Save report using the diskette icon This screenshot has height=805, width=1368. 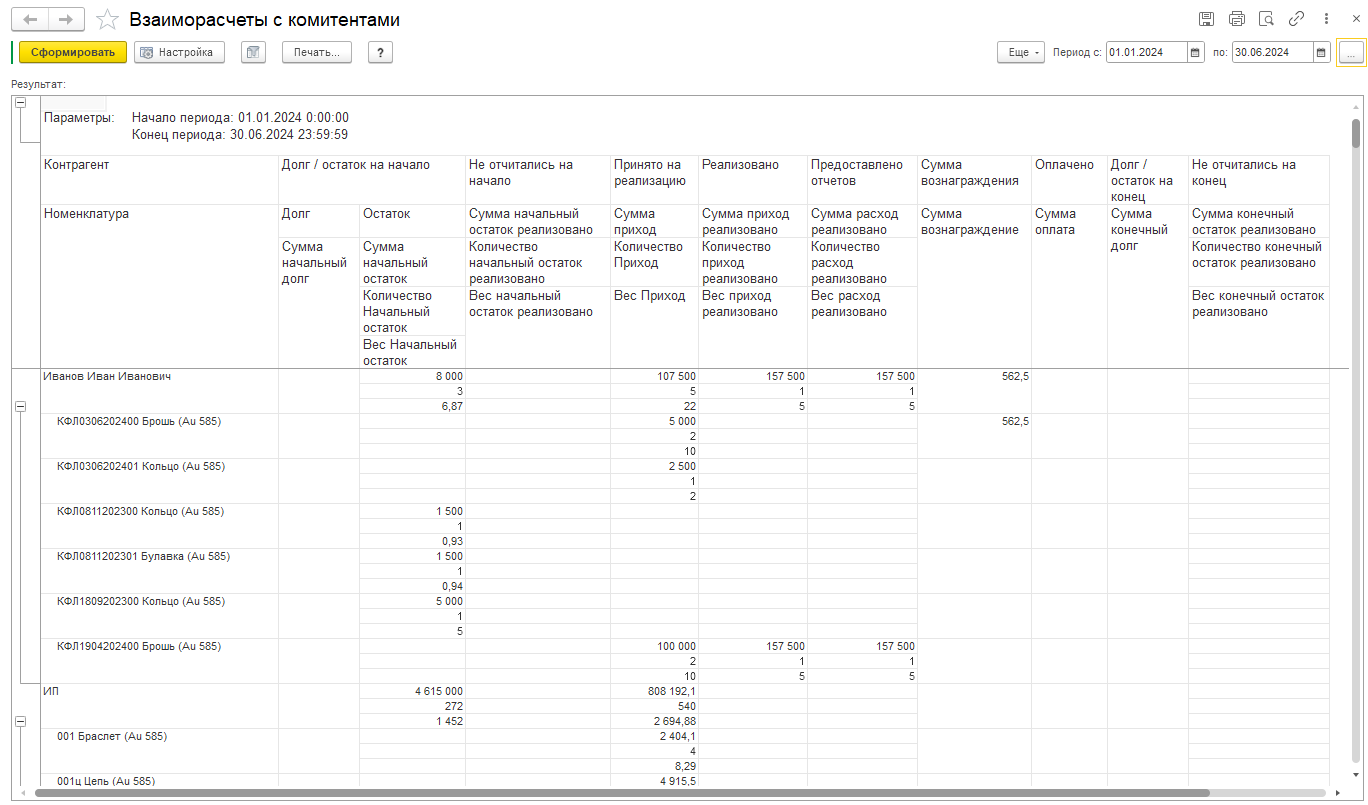coord(1207,19)
